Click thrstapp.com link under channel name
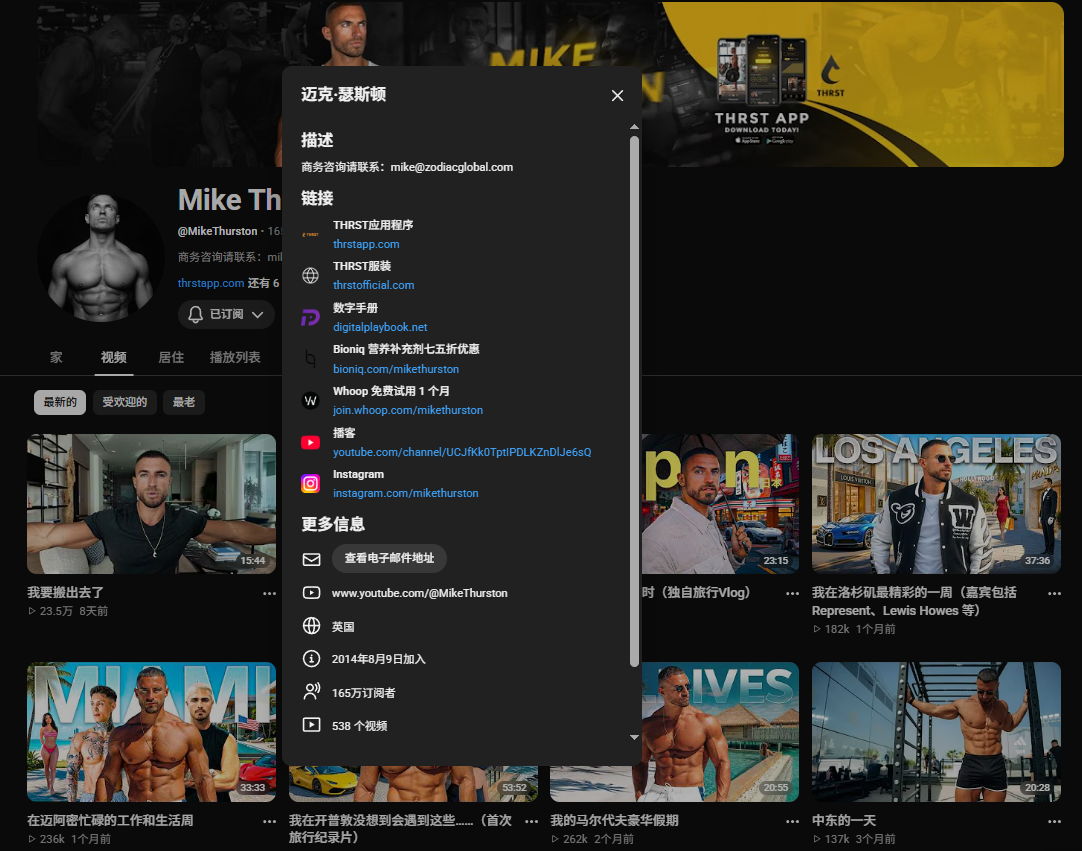The width and height of the screenshot is (1082, 851). click(x=210, y=283)
